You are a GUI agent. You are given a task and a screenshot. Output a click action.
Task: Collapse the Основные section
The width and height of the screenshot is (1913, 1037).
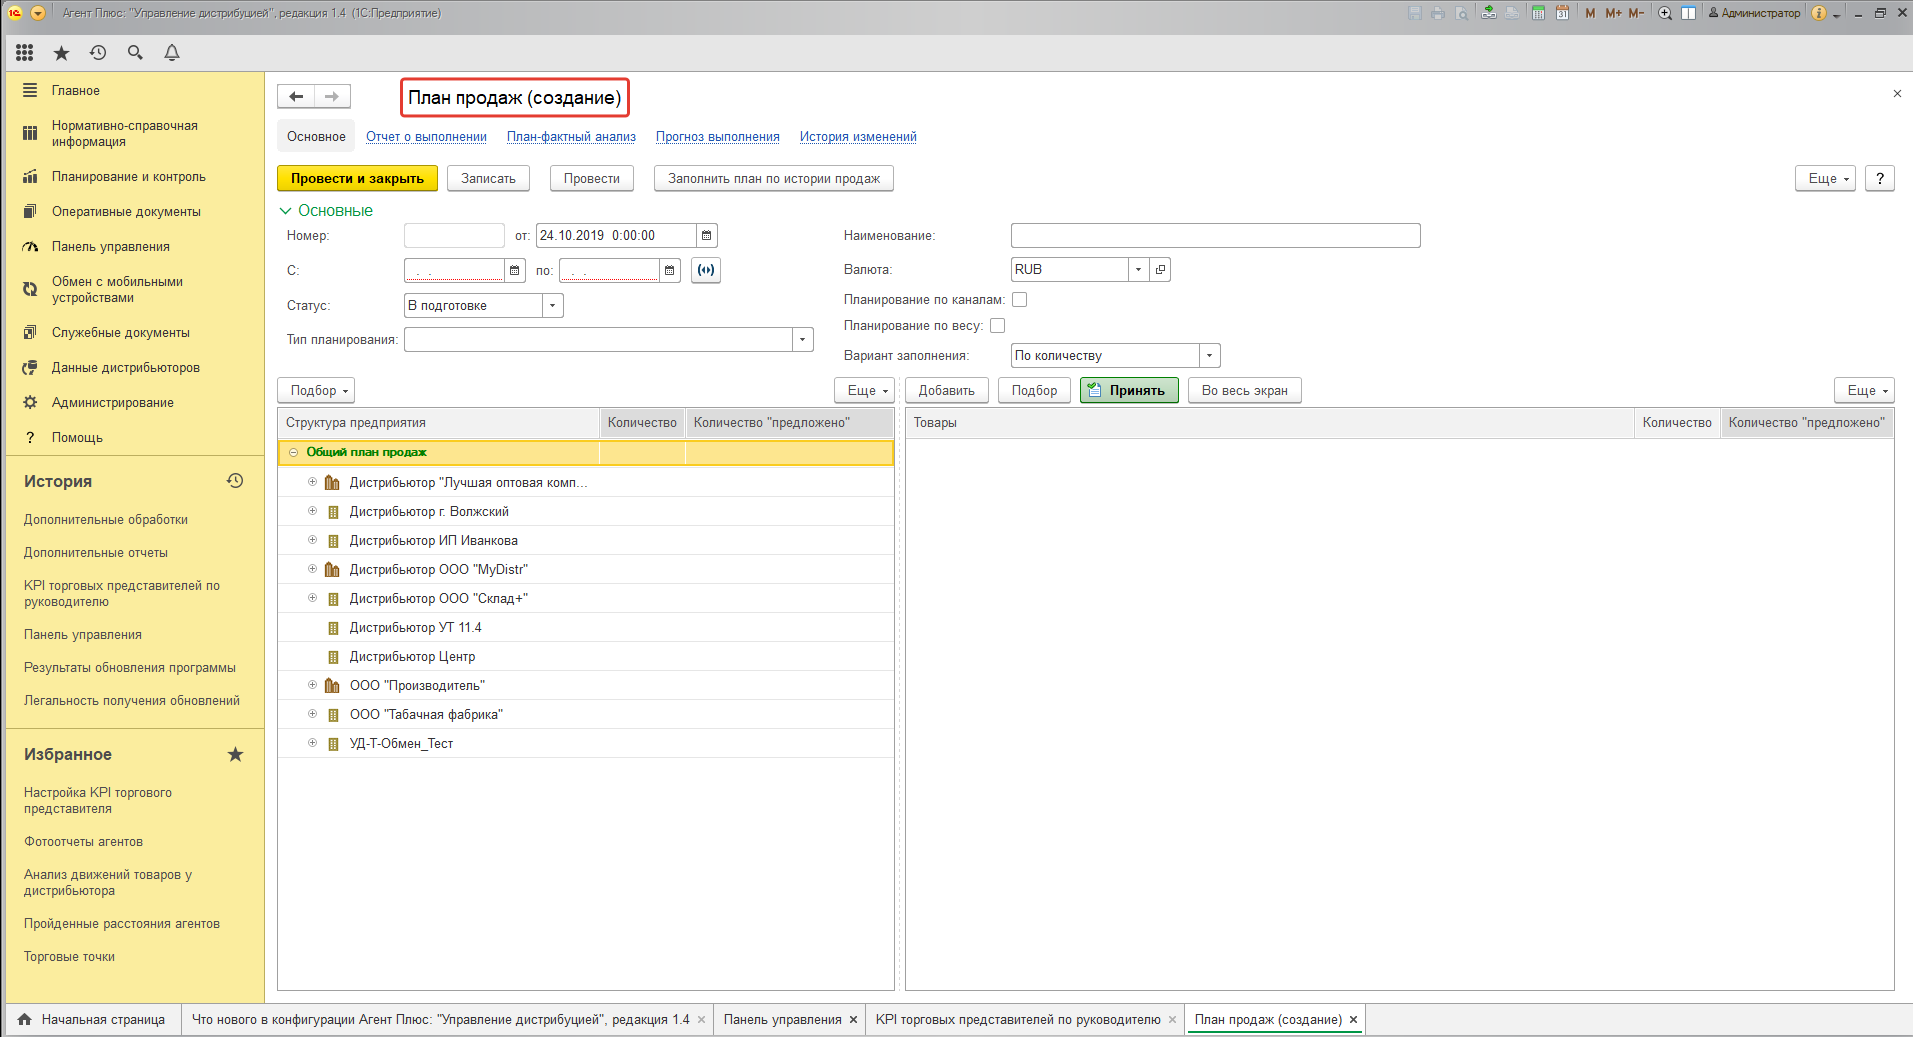point(286,211)
